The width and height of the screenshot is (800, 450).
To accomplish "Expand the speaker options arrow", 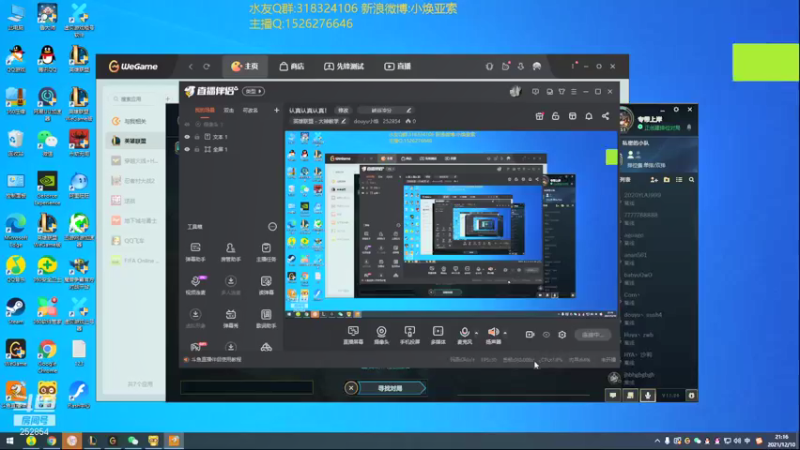I will click(x=505, y=333).
